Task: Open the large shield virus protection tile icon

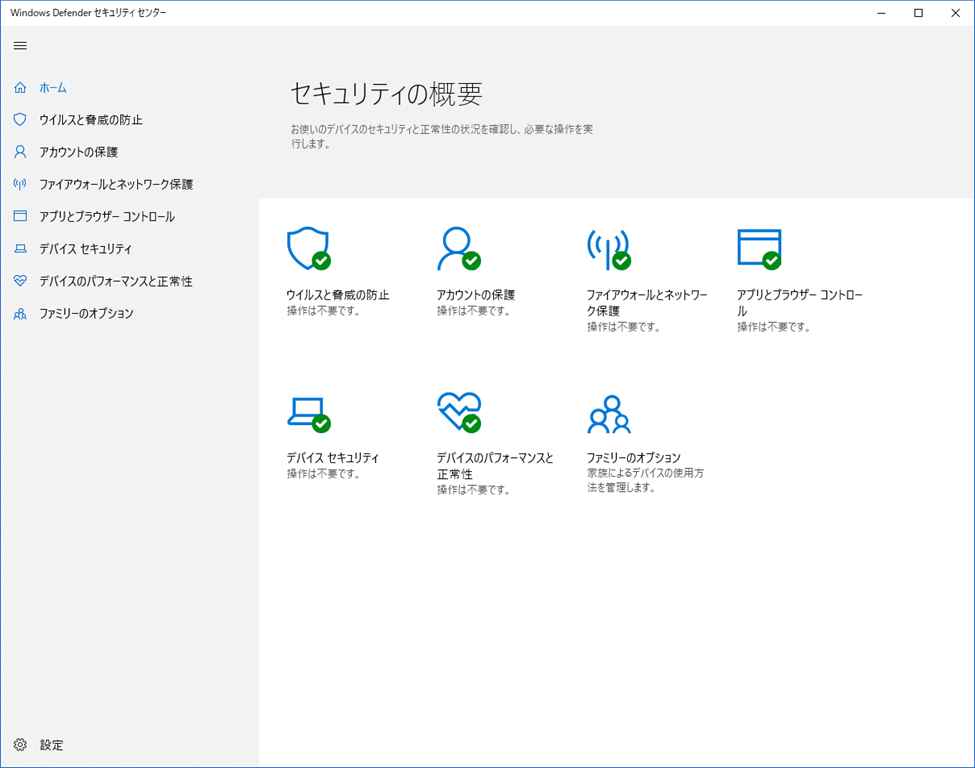Action: (x=308, y=248)
